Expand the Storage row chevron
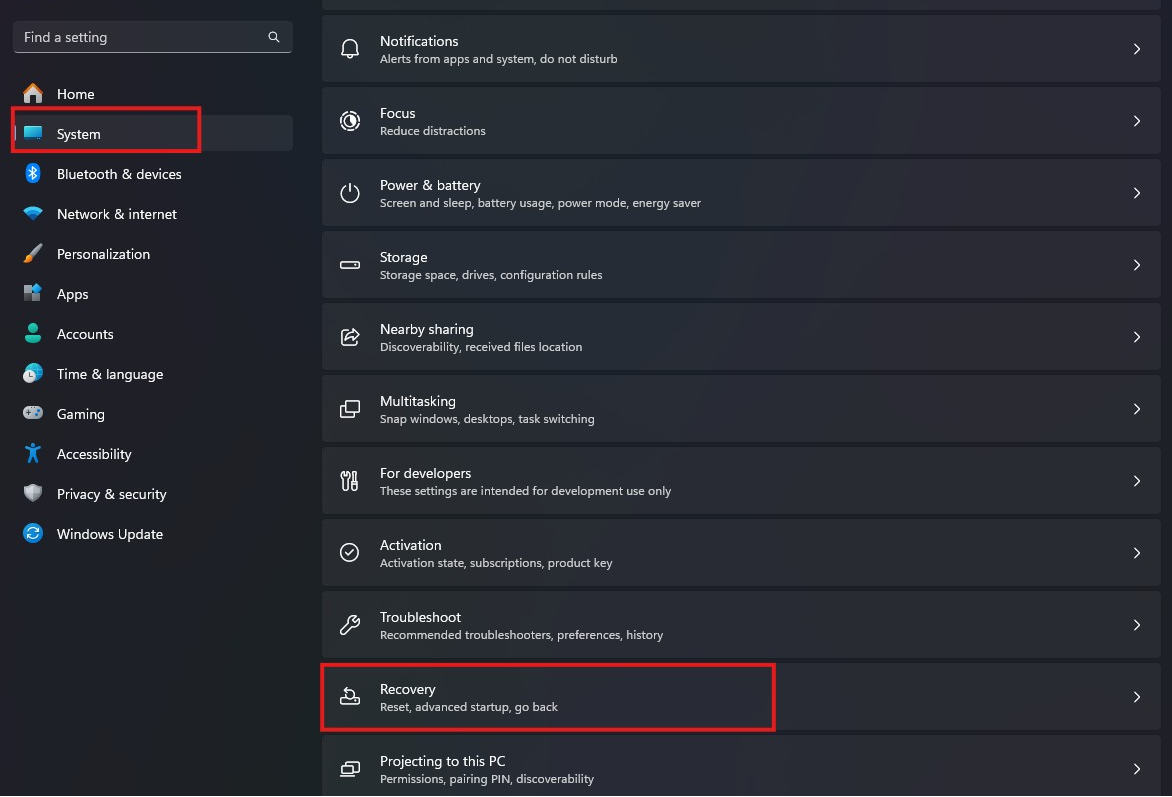 coord(1136,265)
